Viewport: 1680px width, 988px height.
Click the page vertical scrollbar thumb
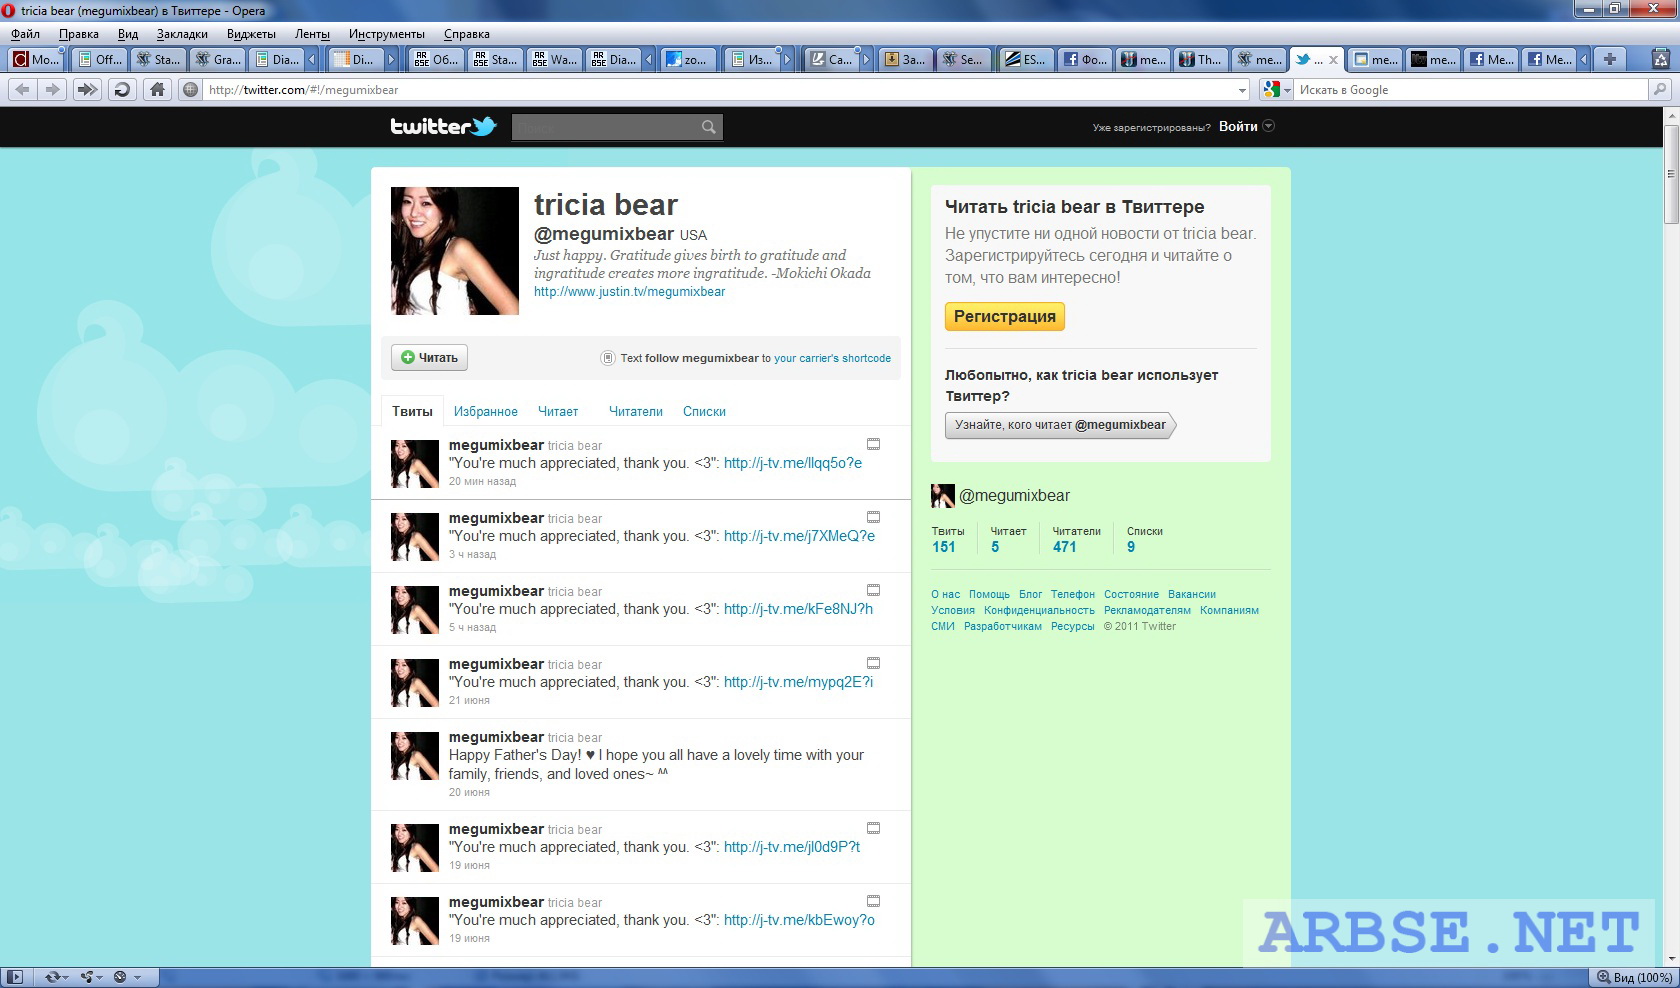point(1671,174)
